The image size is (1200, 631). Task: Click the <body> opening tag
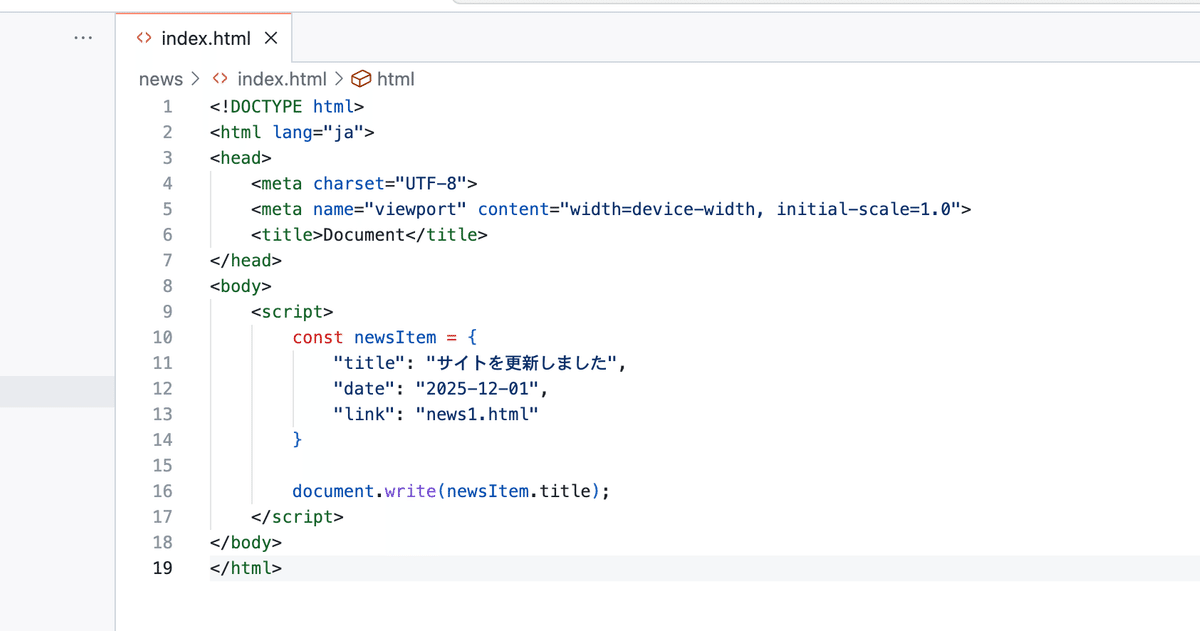(241, 286)
